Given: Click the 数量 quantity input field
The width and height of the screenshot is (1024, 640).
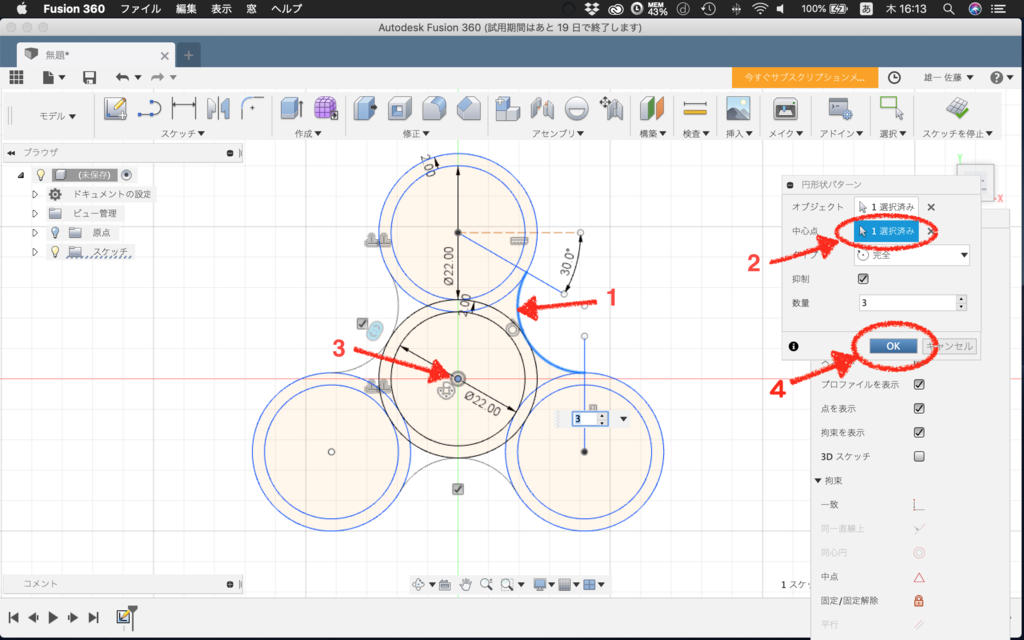Looking at the screenshot, I should 907,303.
